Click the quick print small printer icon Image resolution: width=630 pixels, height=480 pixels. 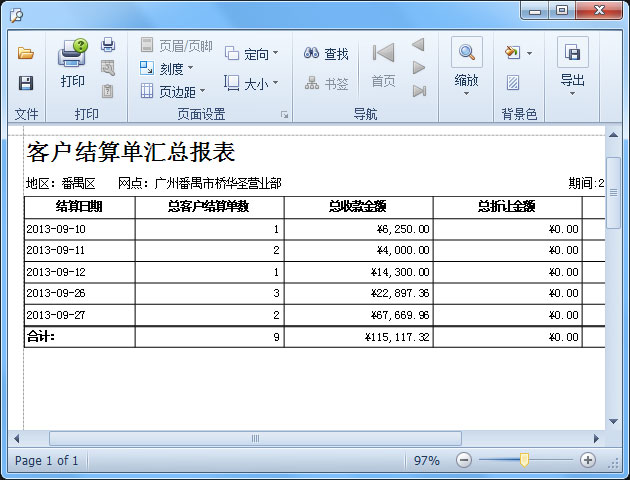pos(108,45)
